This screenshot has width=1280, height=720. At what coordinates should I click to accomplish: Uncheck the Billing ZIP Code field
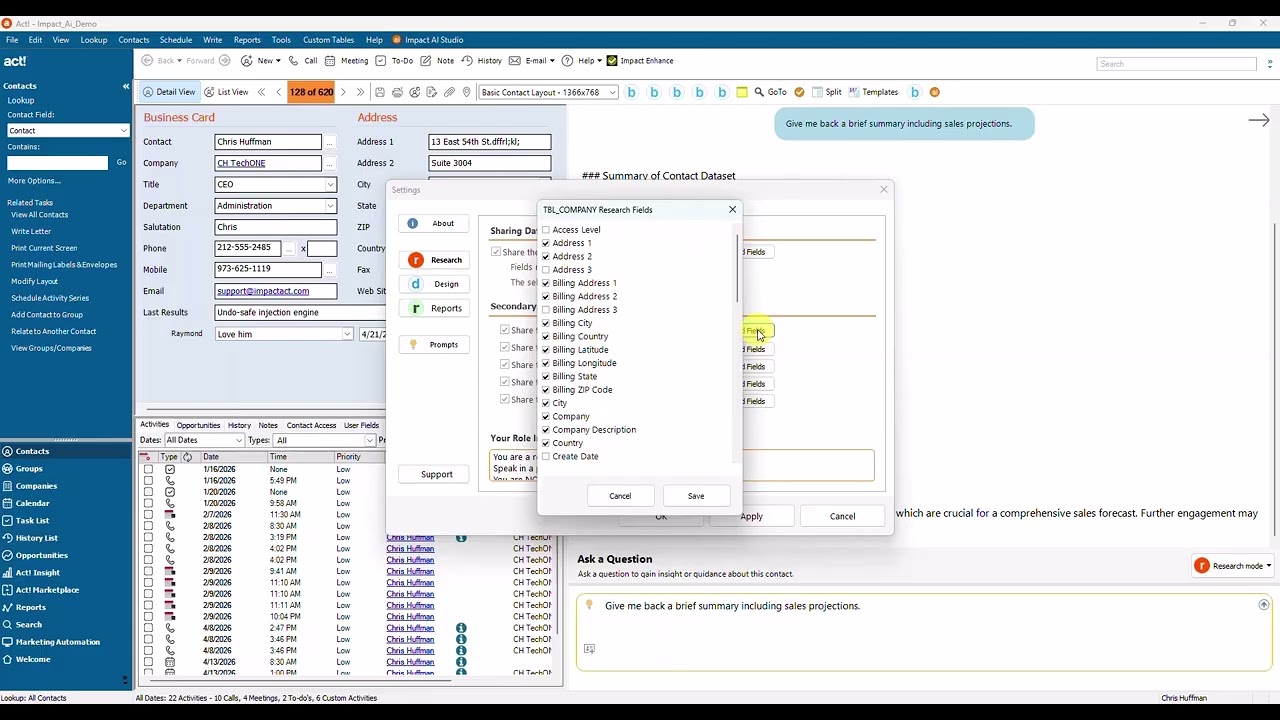[x=546, y=390]
